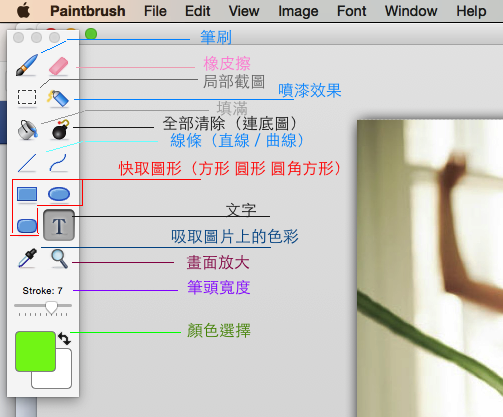Viewport: 503px width, 417px height.
Task: Activate the Text tool T button
Action: pos(59,225)
